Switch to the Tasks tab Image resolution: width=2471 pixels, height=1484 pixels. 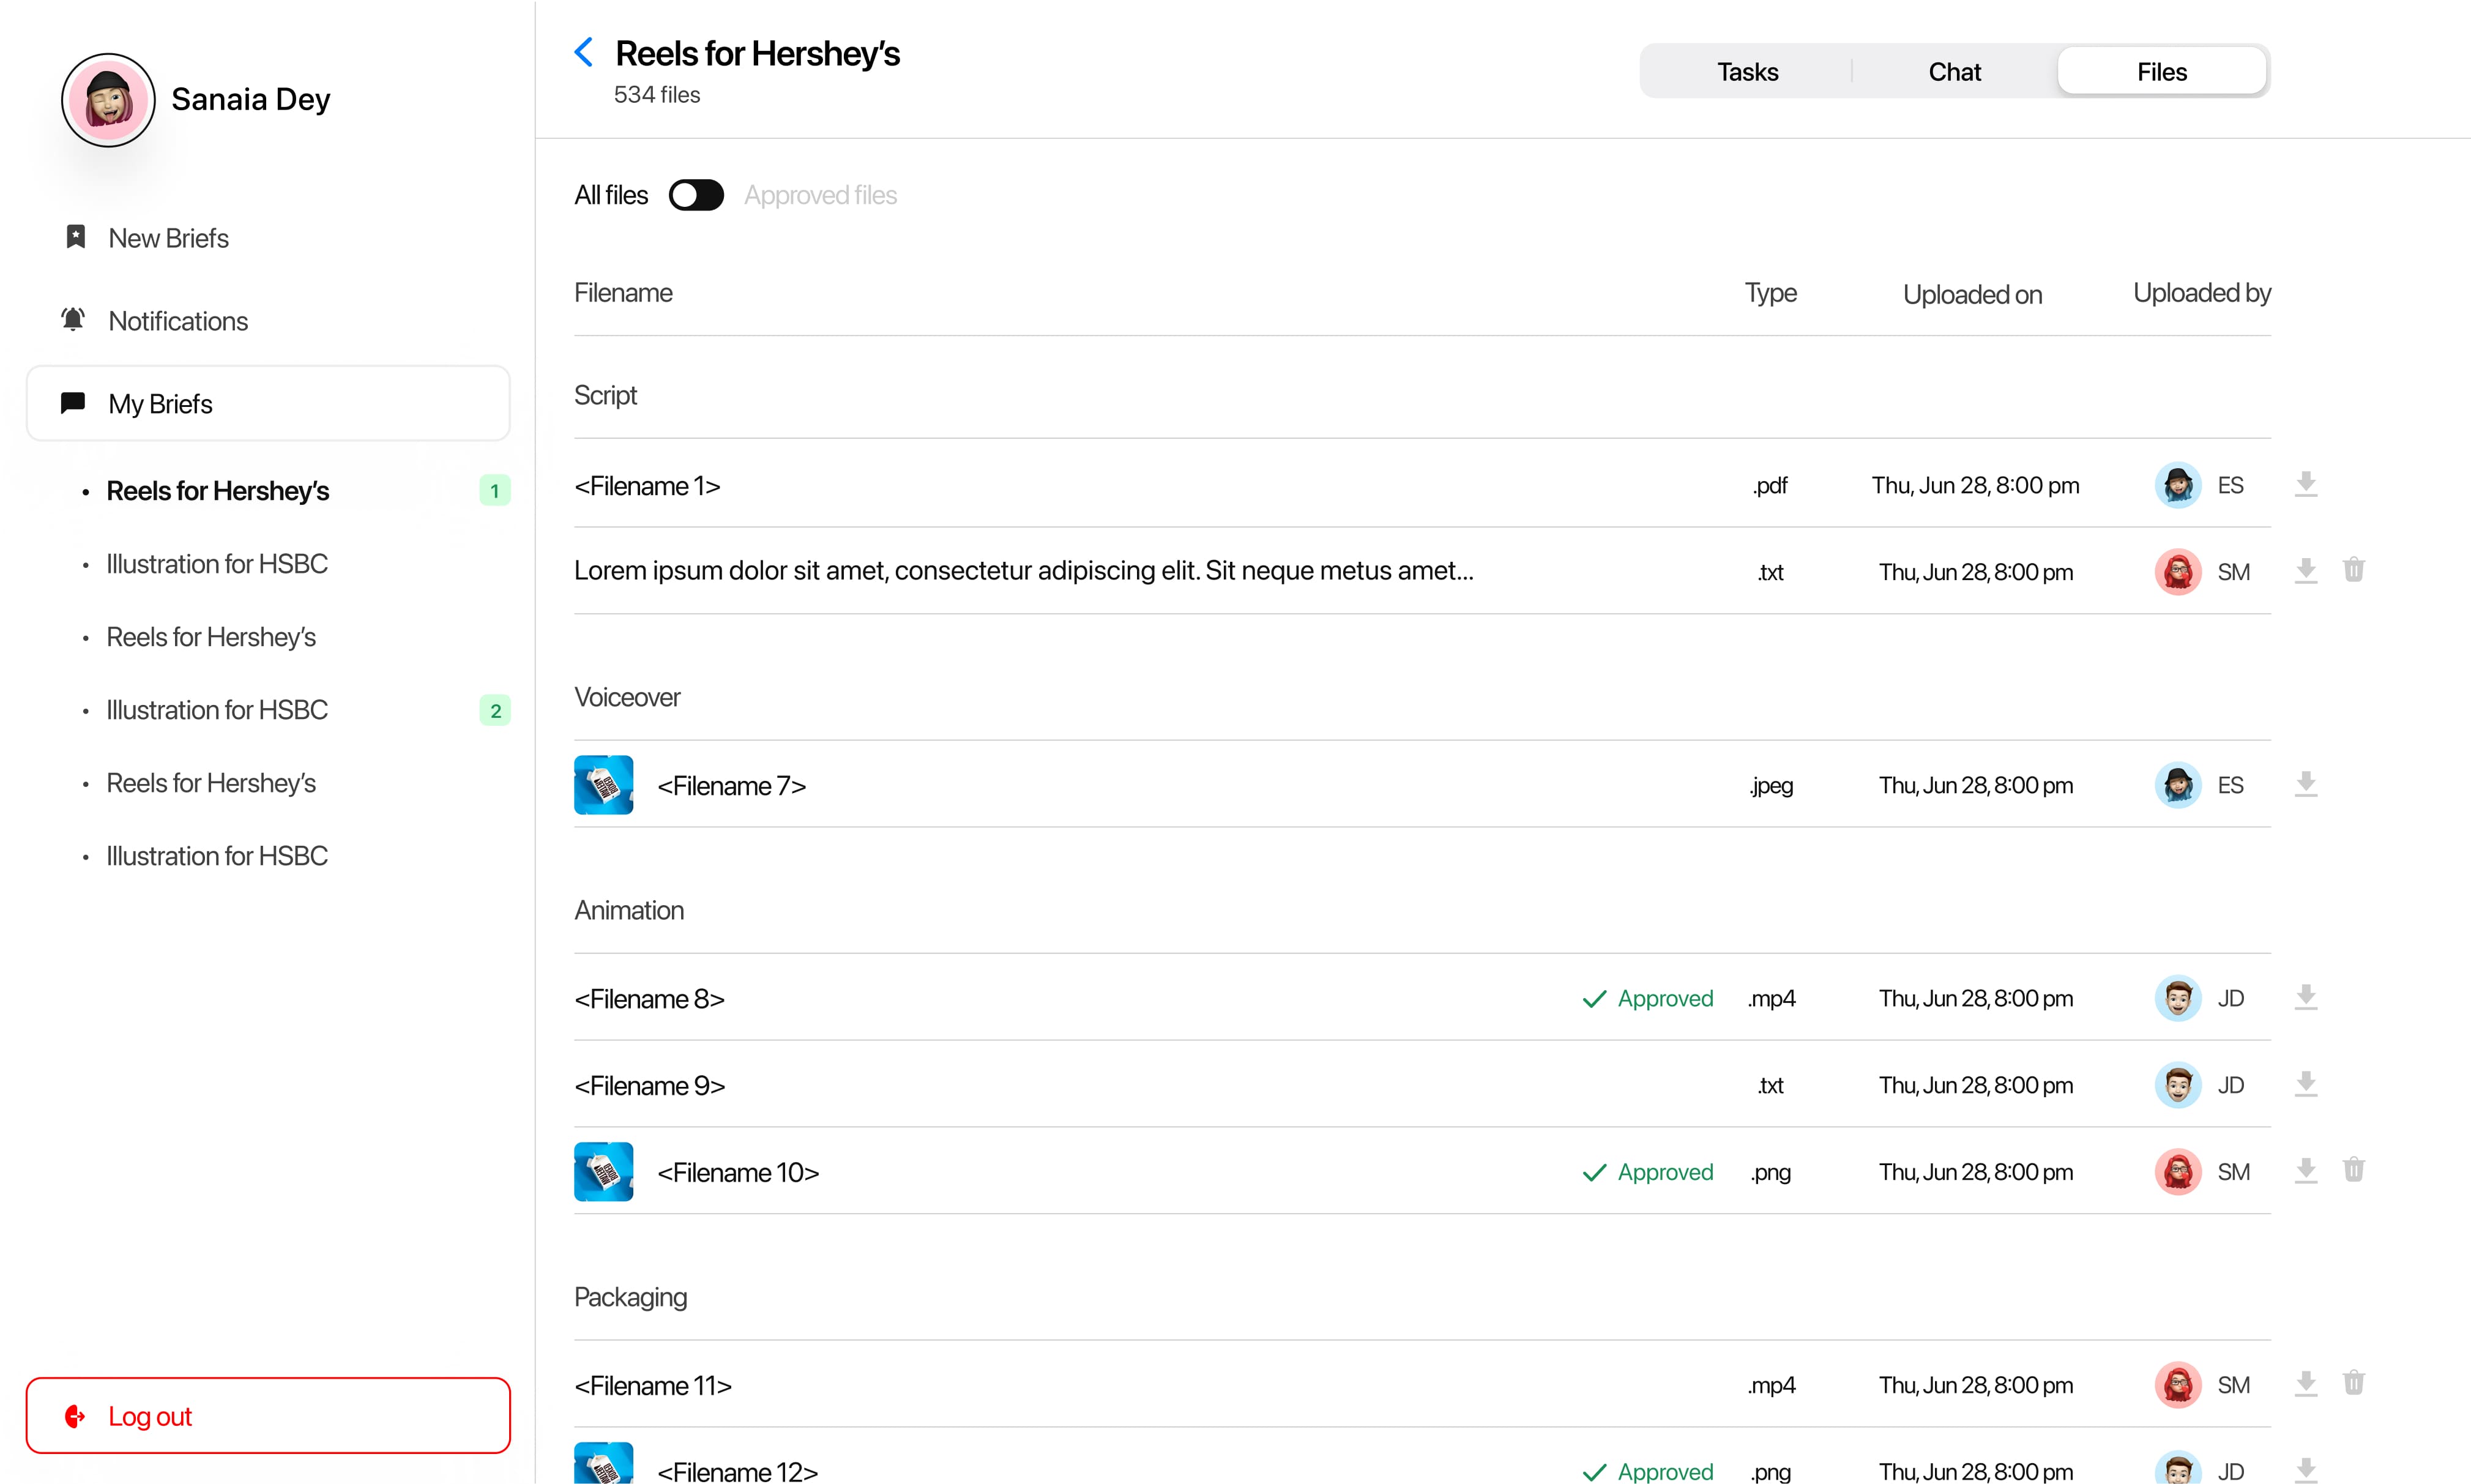[1747, 72]
